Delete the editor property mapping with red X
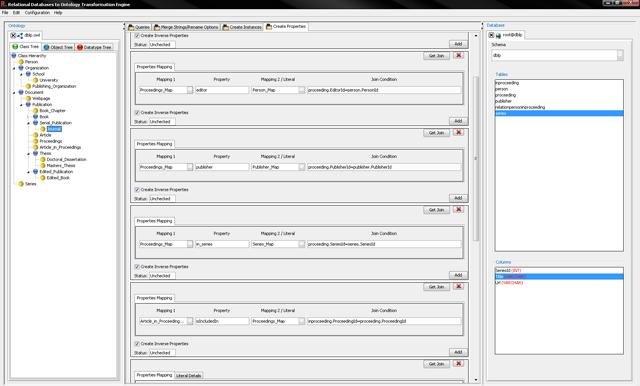Viewport: 640px width, 386px height. click(459, 55)
